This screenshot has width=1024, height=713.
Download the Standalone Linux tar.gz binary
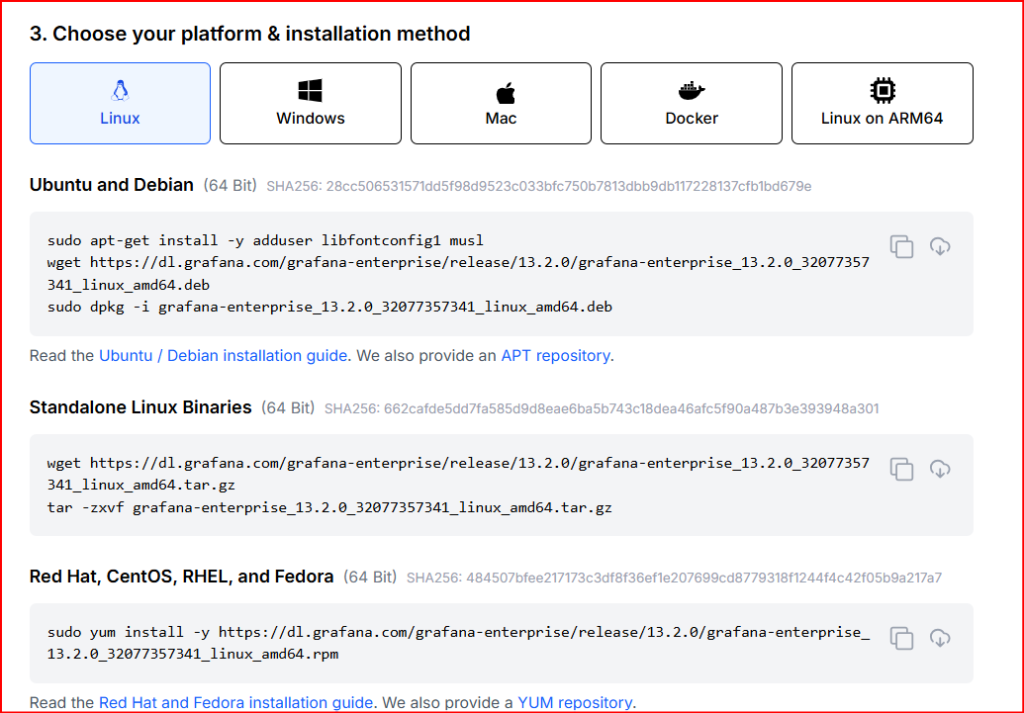click(940, 469)
